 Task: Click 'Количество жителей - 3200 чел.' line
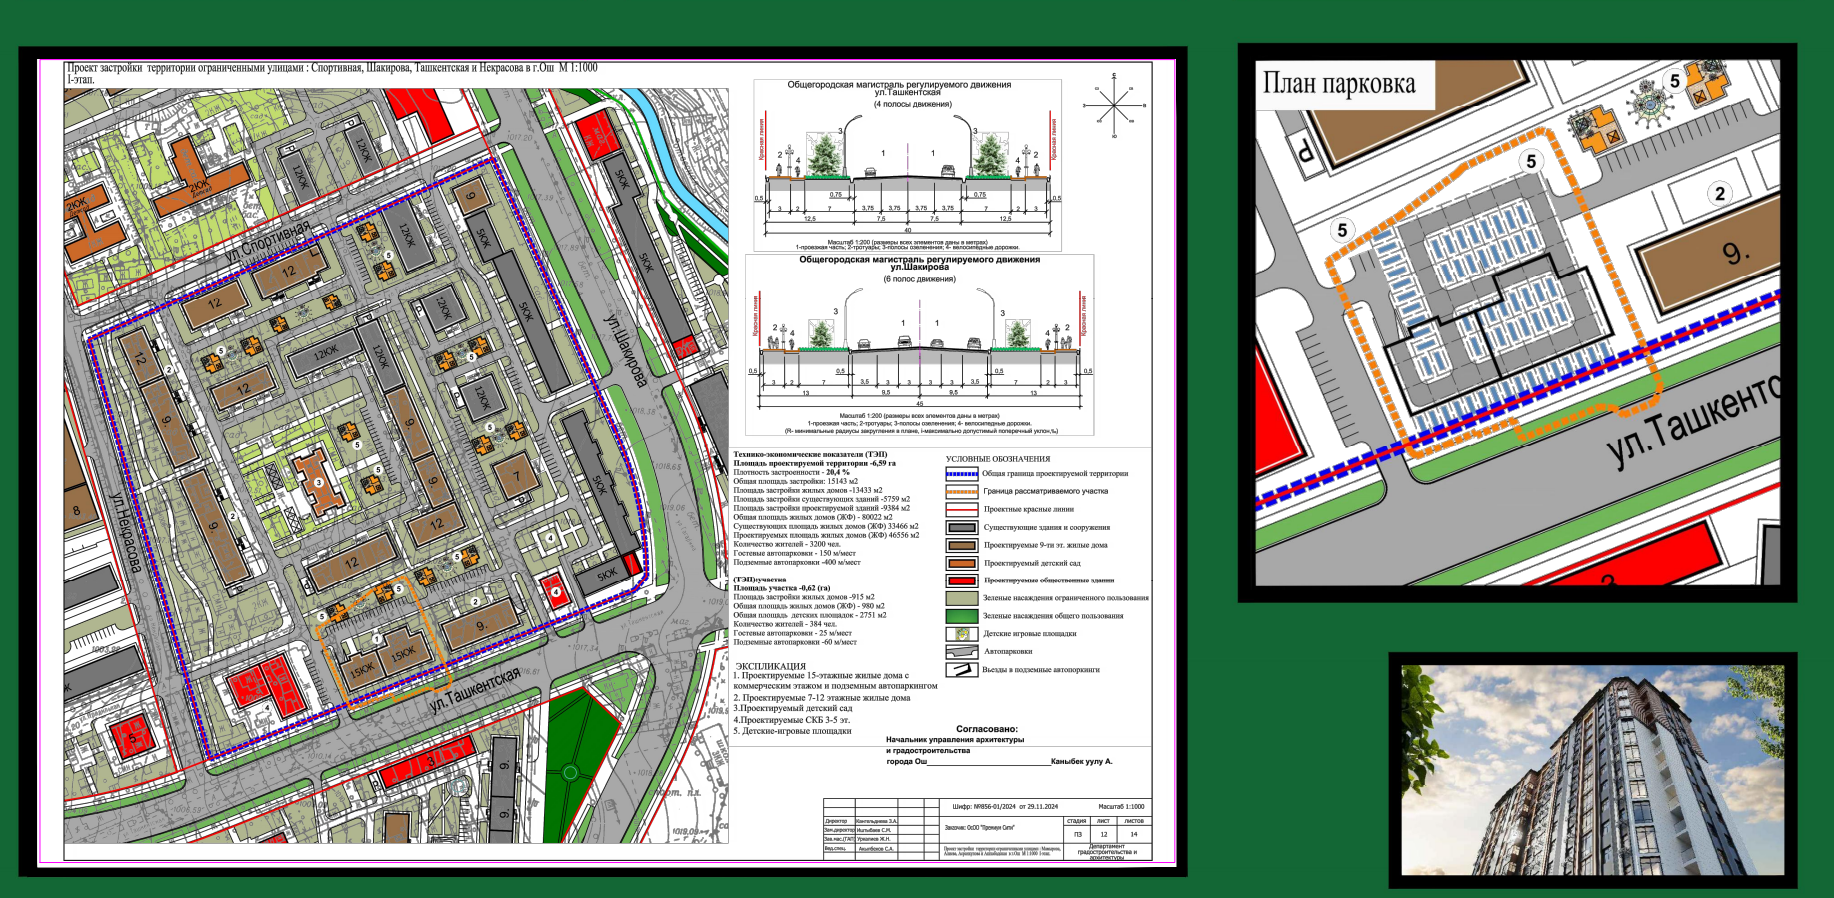(787, 544)
